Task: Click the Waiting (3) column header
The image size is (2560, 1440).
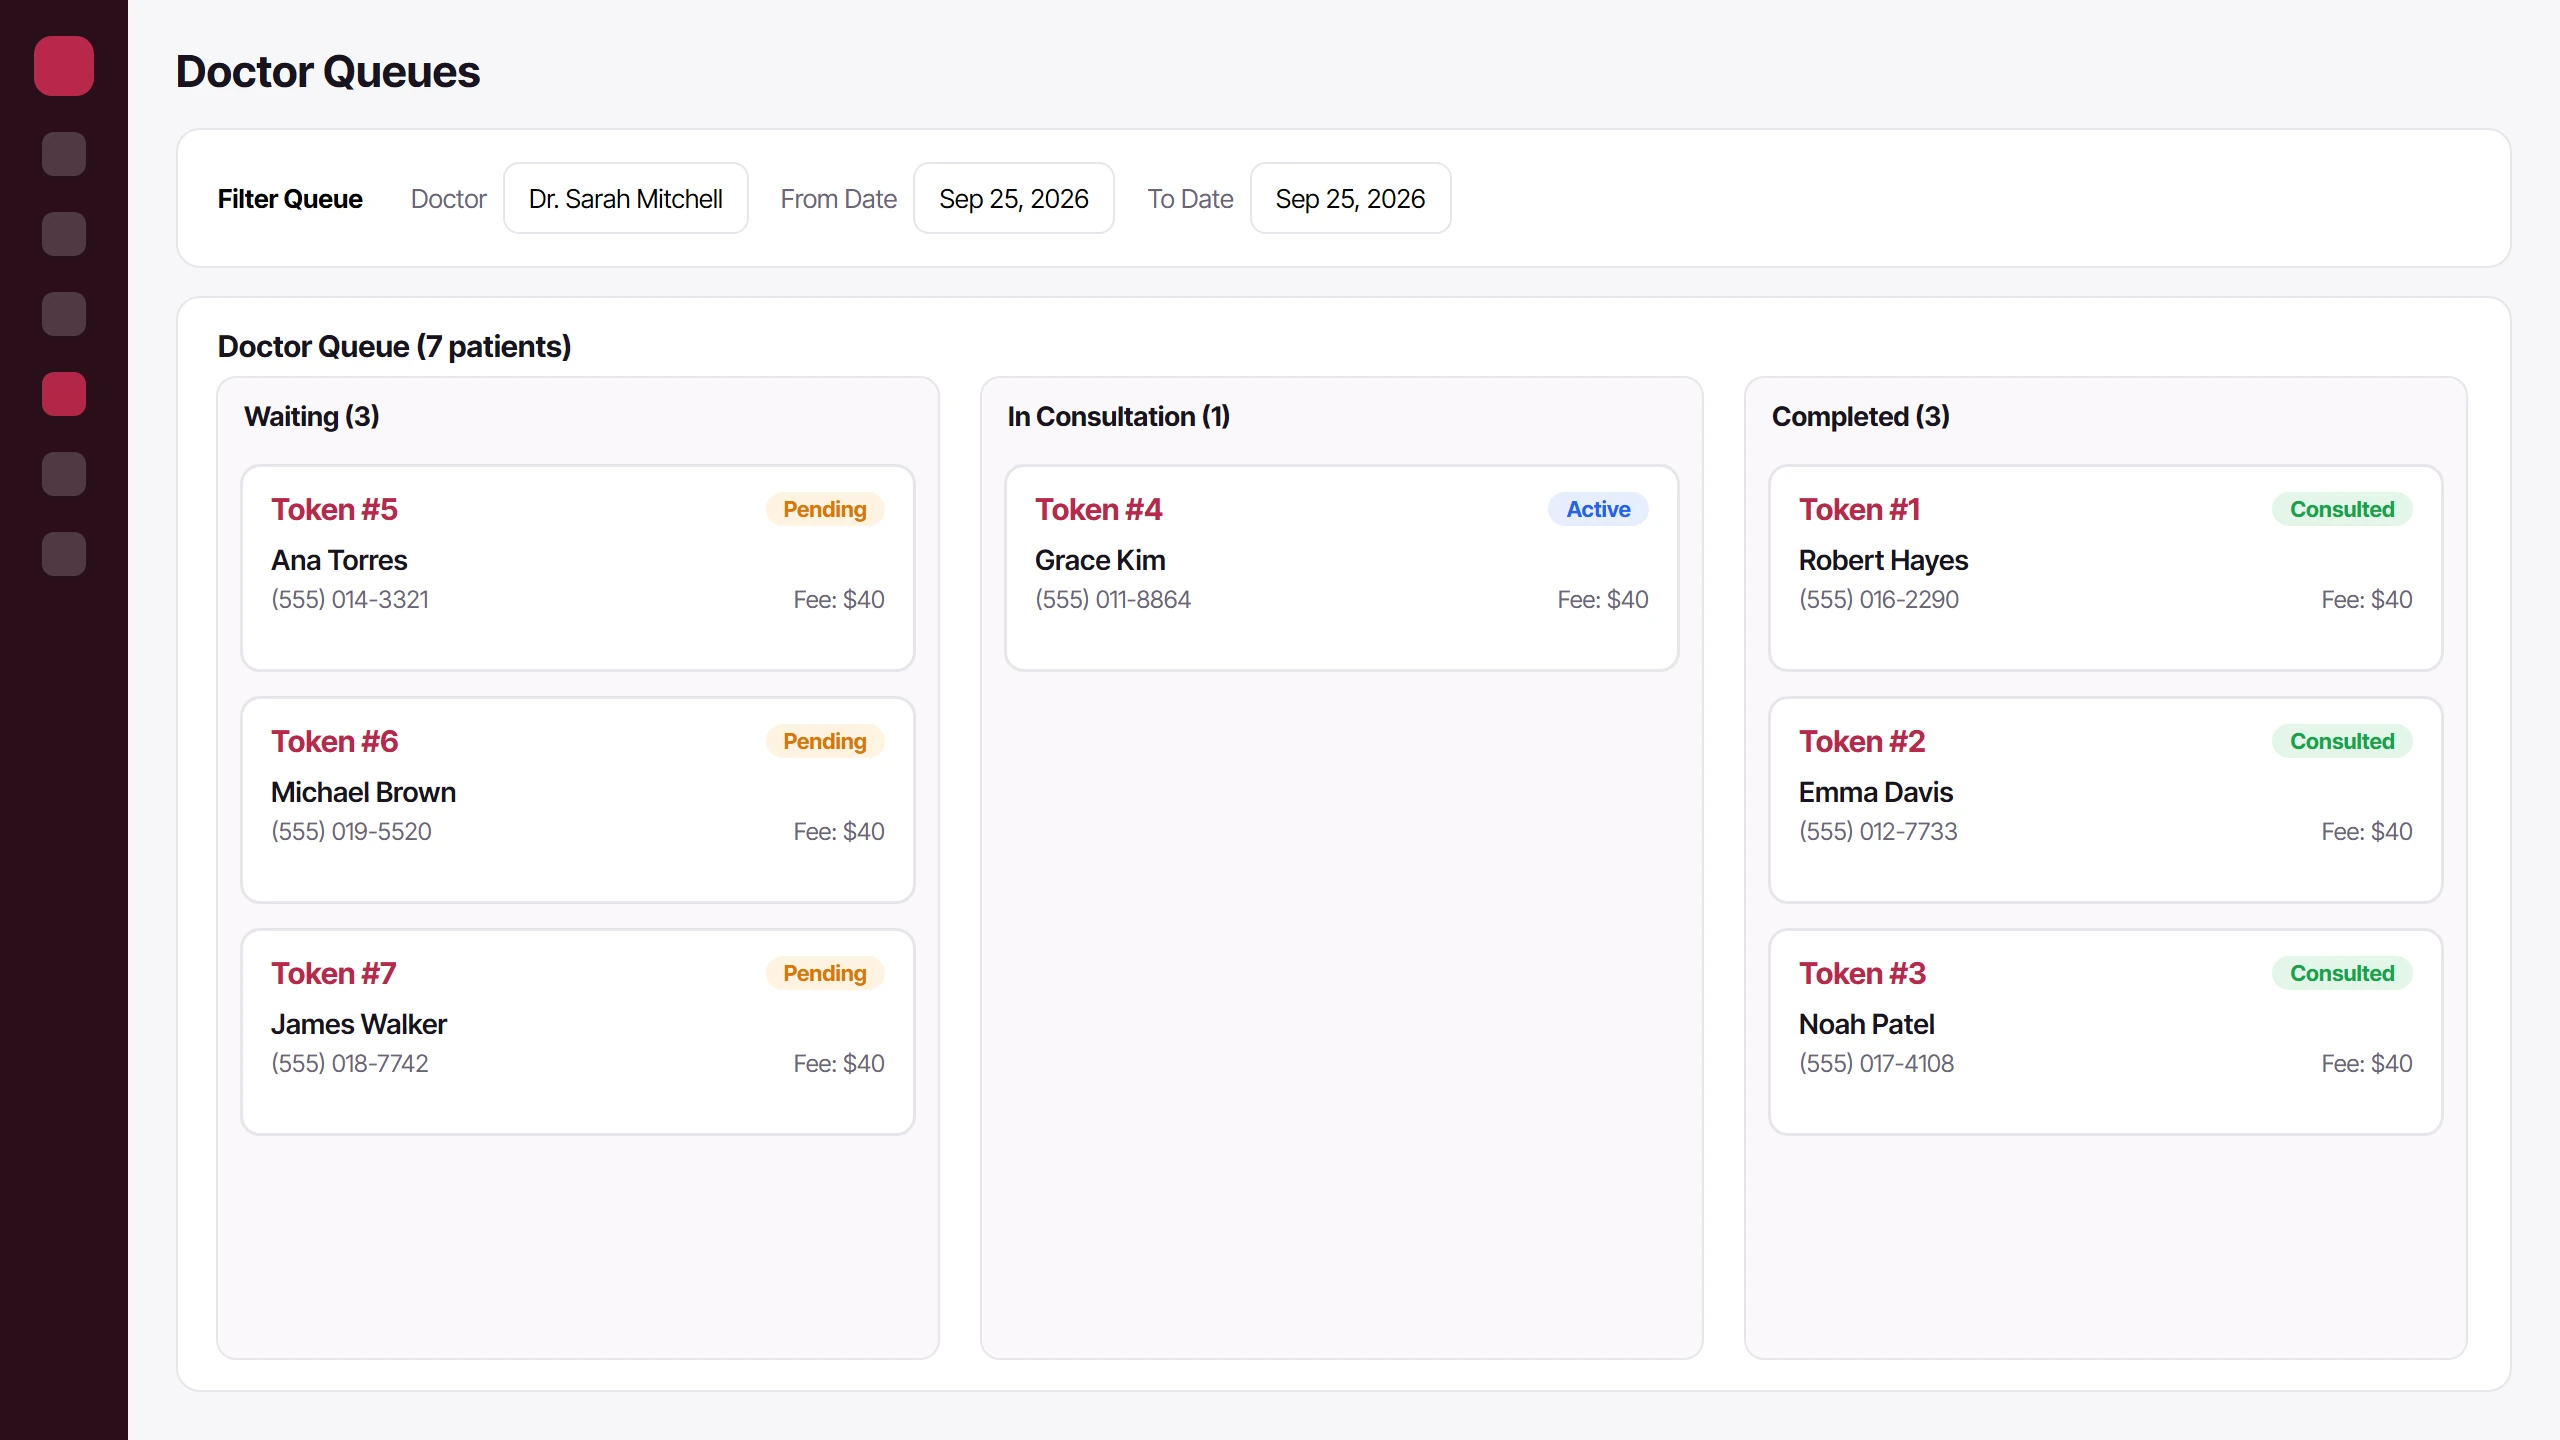Action: (x=312, y=416)
